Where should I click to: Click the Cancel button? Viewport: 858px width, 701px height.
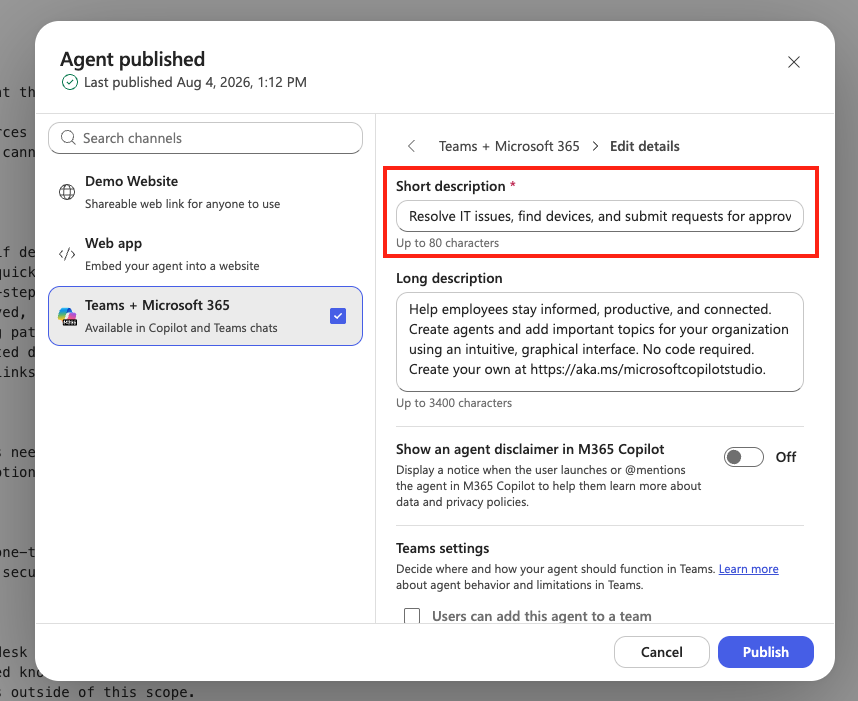(x=662, y=652)
